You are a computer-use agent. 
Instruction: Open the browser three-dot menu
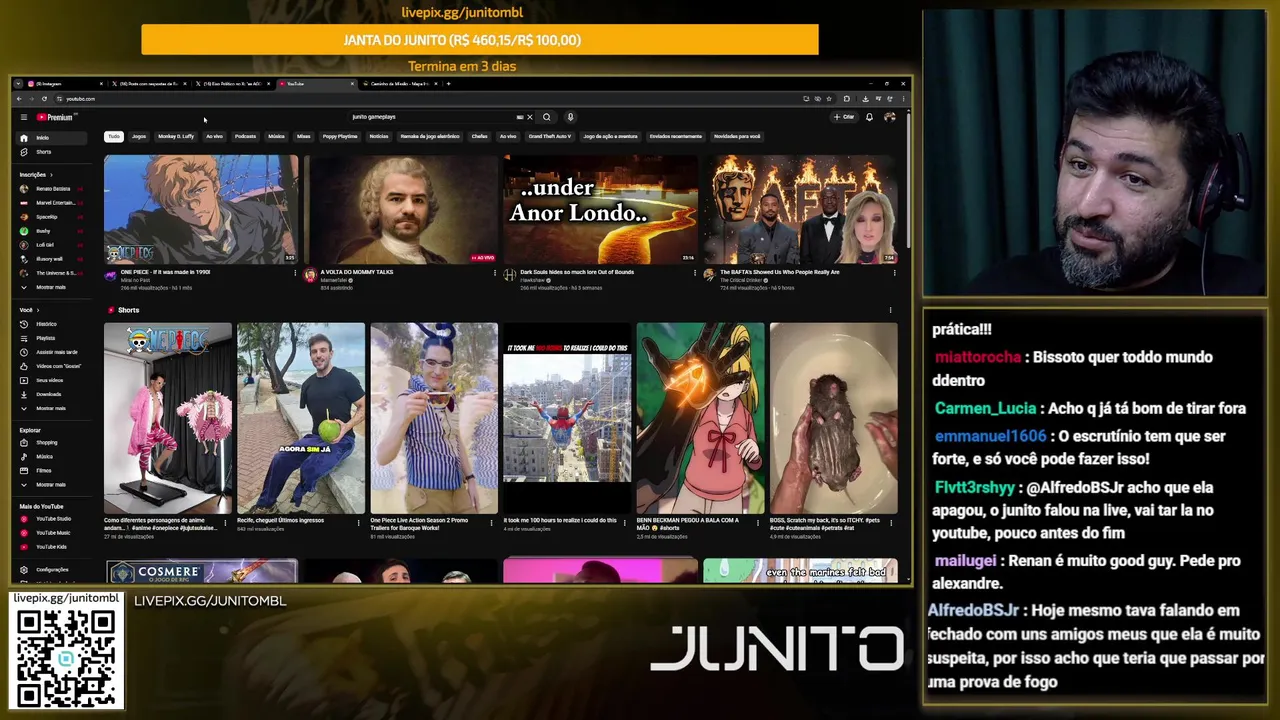[x=903, y=99]
